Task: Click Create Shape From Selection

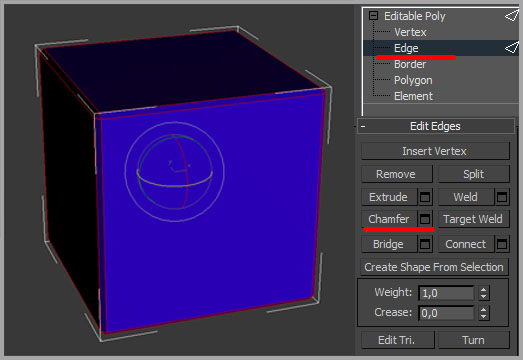Action: pyautogui.click(x=434, y=267)
